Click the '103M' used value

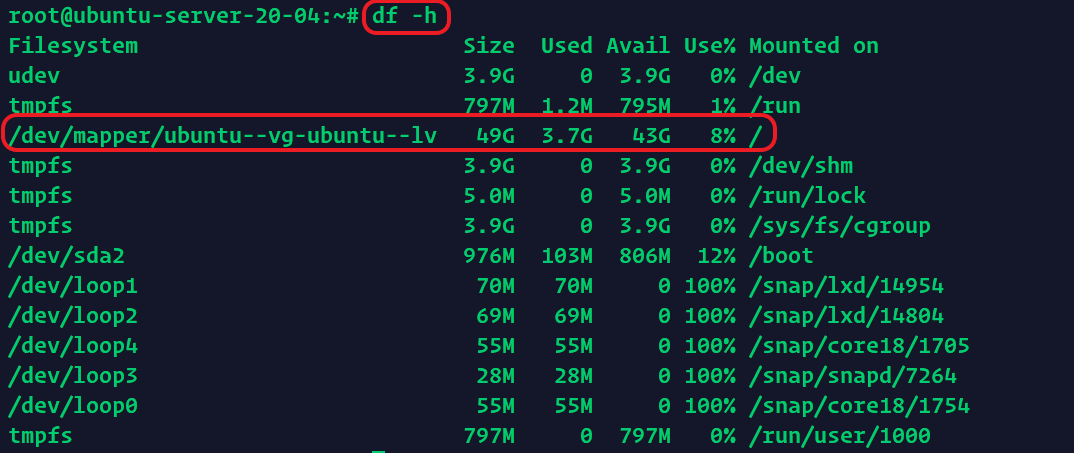(566, 256)
